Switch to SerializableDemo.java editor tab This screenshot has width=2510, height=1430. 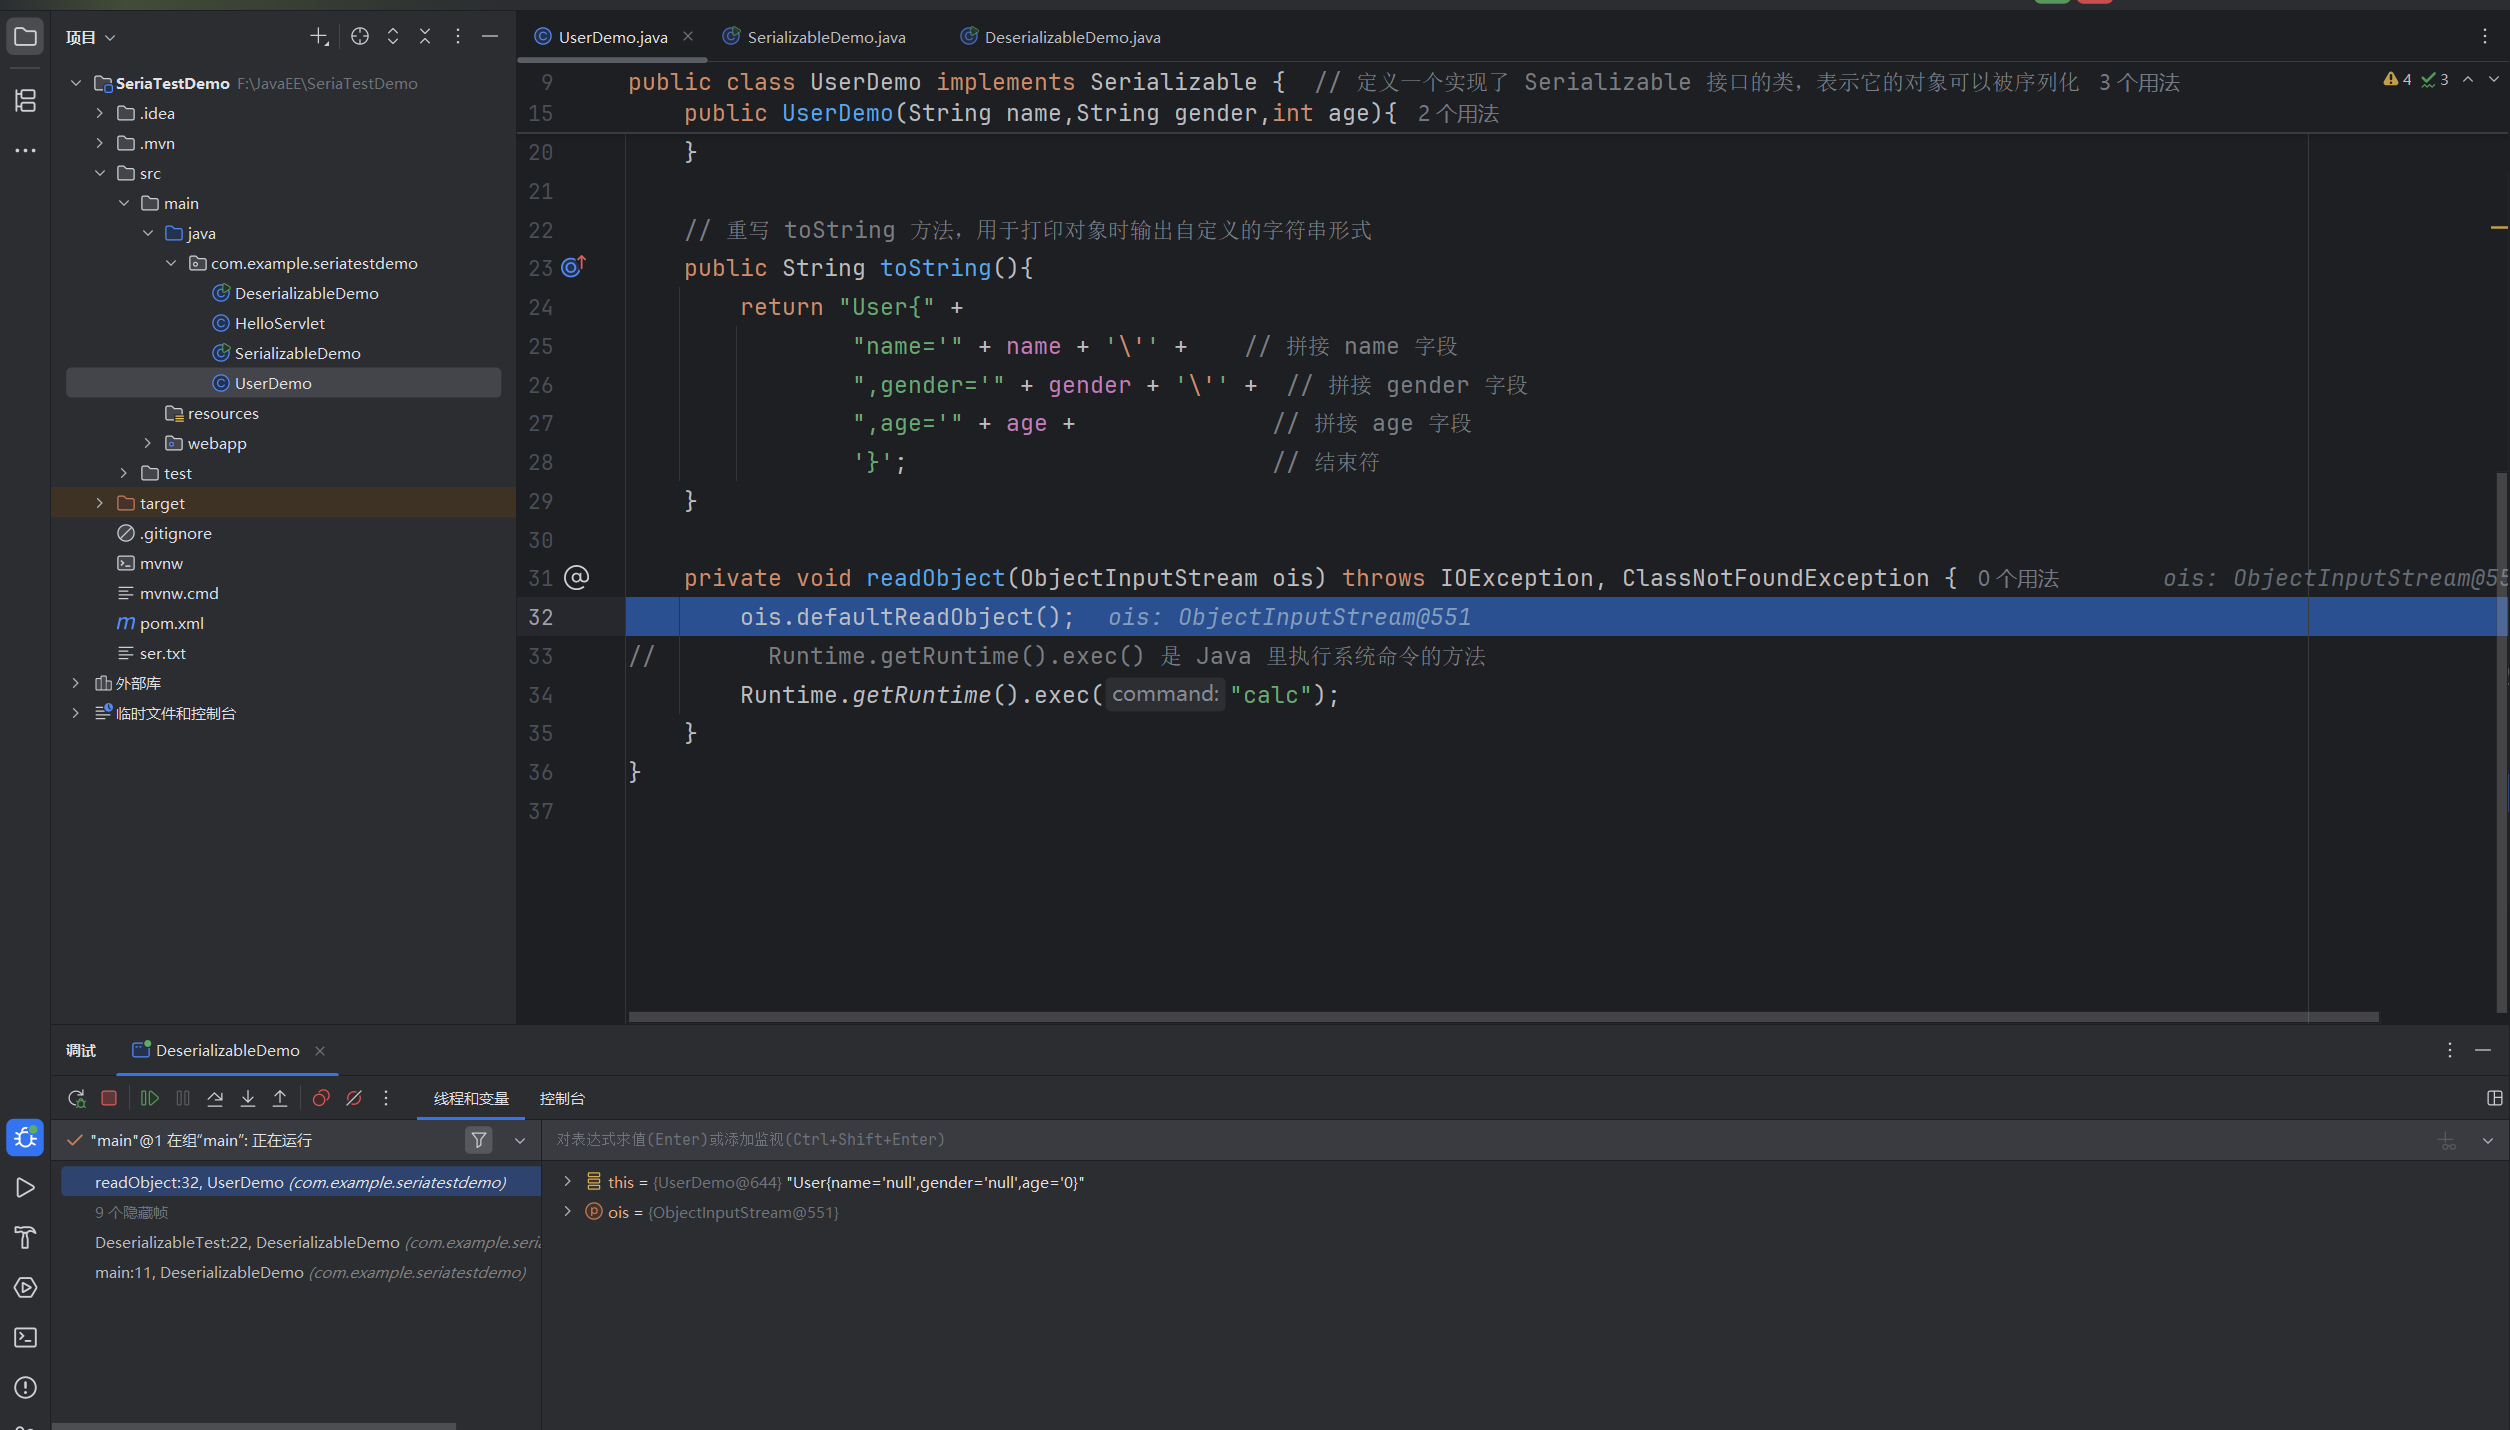(826, 37)
